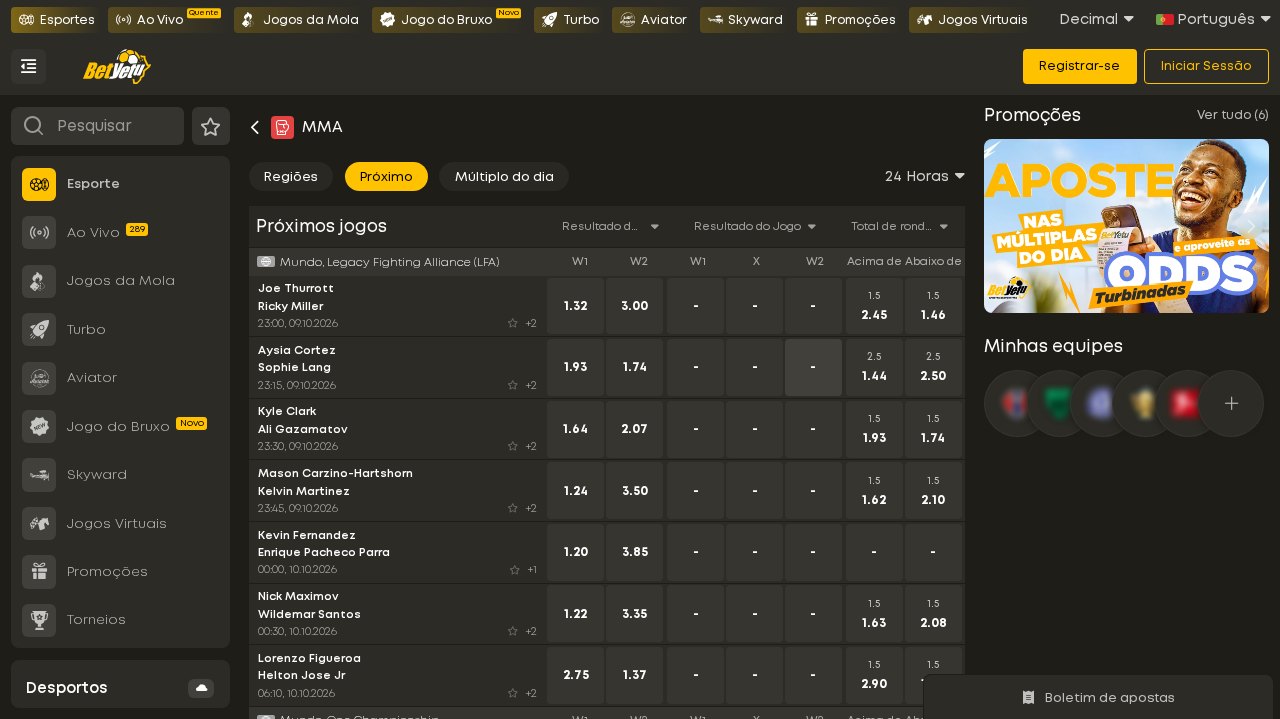This screenshot has height=719, width=1280.
Task: Open Turbo rocket sidebar icon
Action: tap(39, 329)
